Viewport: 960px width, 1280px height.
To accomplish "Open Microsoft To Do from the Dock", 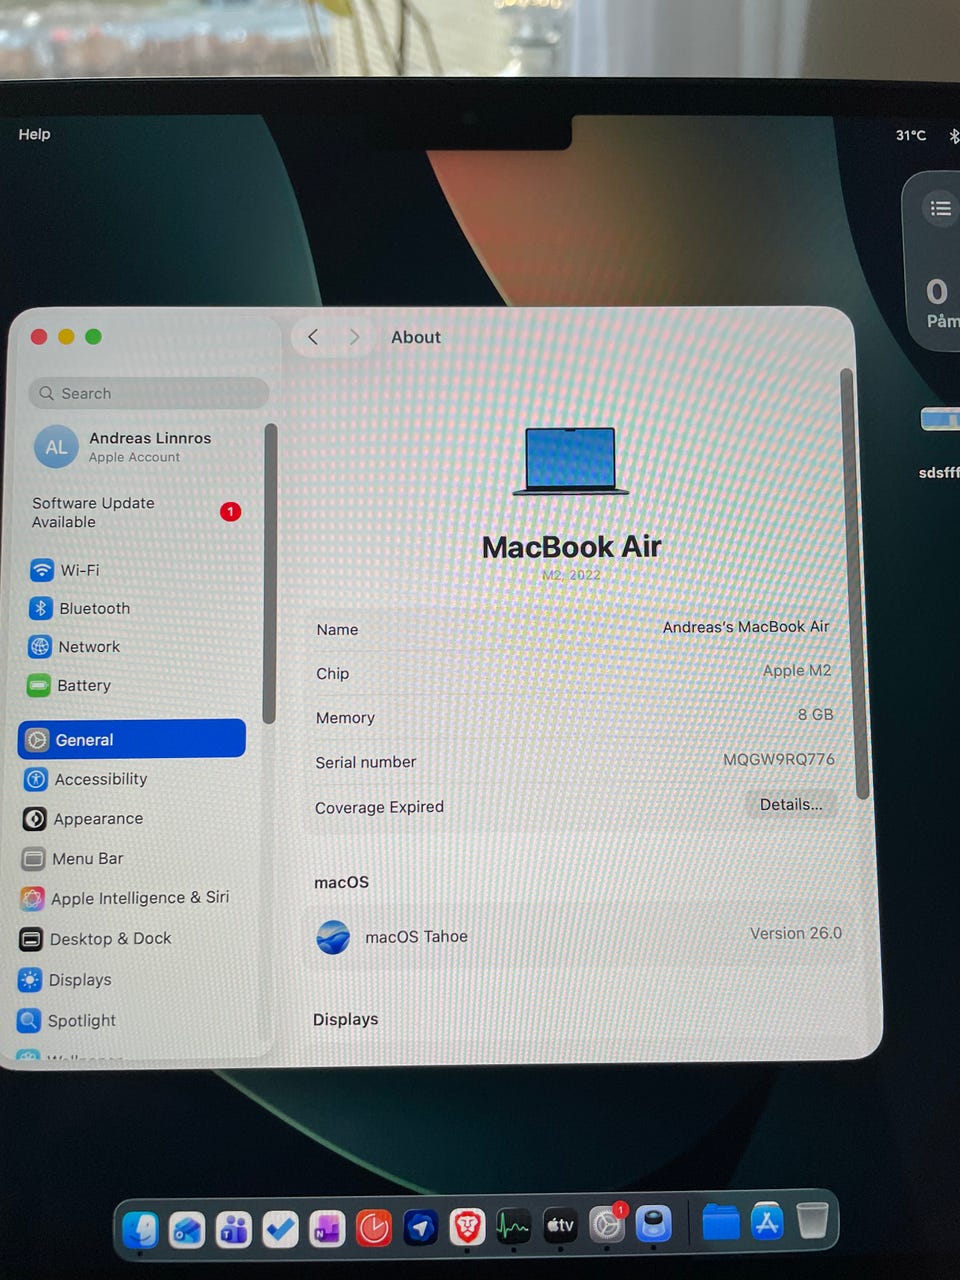I will pyautogui.click(x=280, y=1229).
